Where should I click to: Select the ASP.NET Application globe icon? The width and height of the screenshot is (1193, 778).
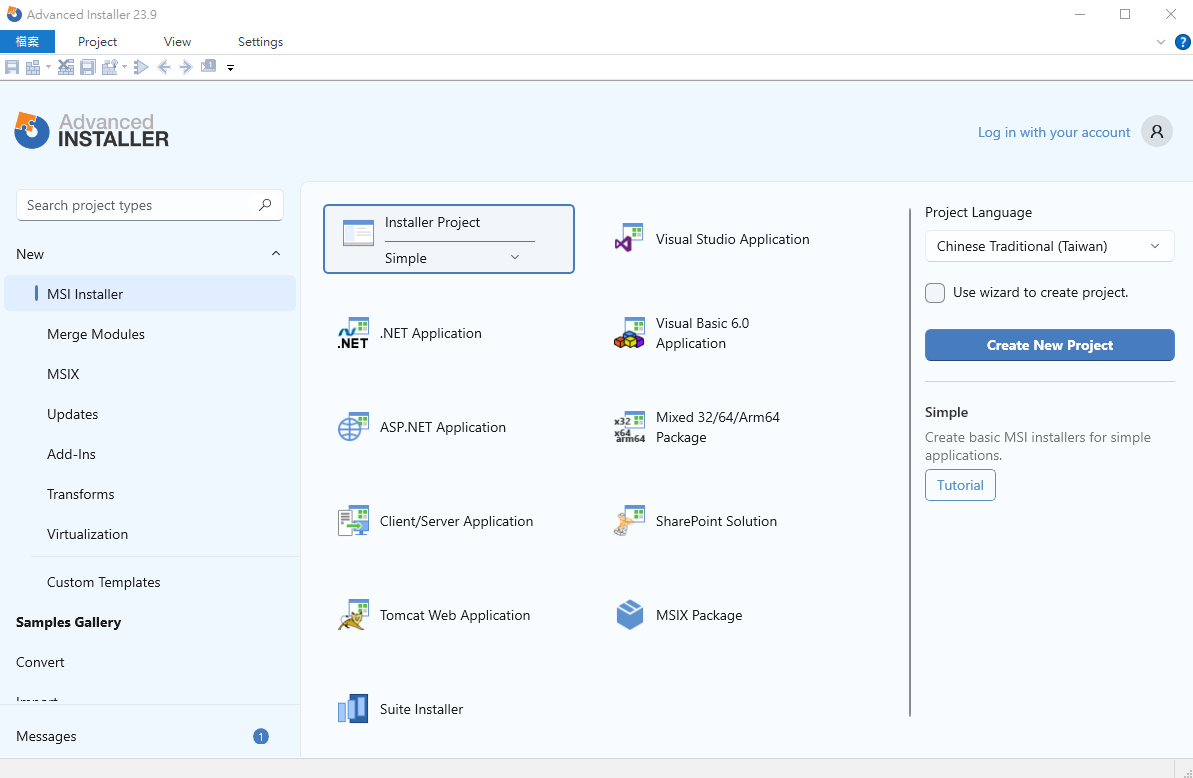353,427
